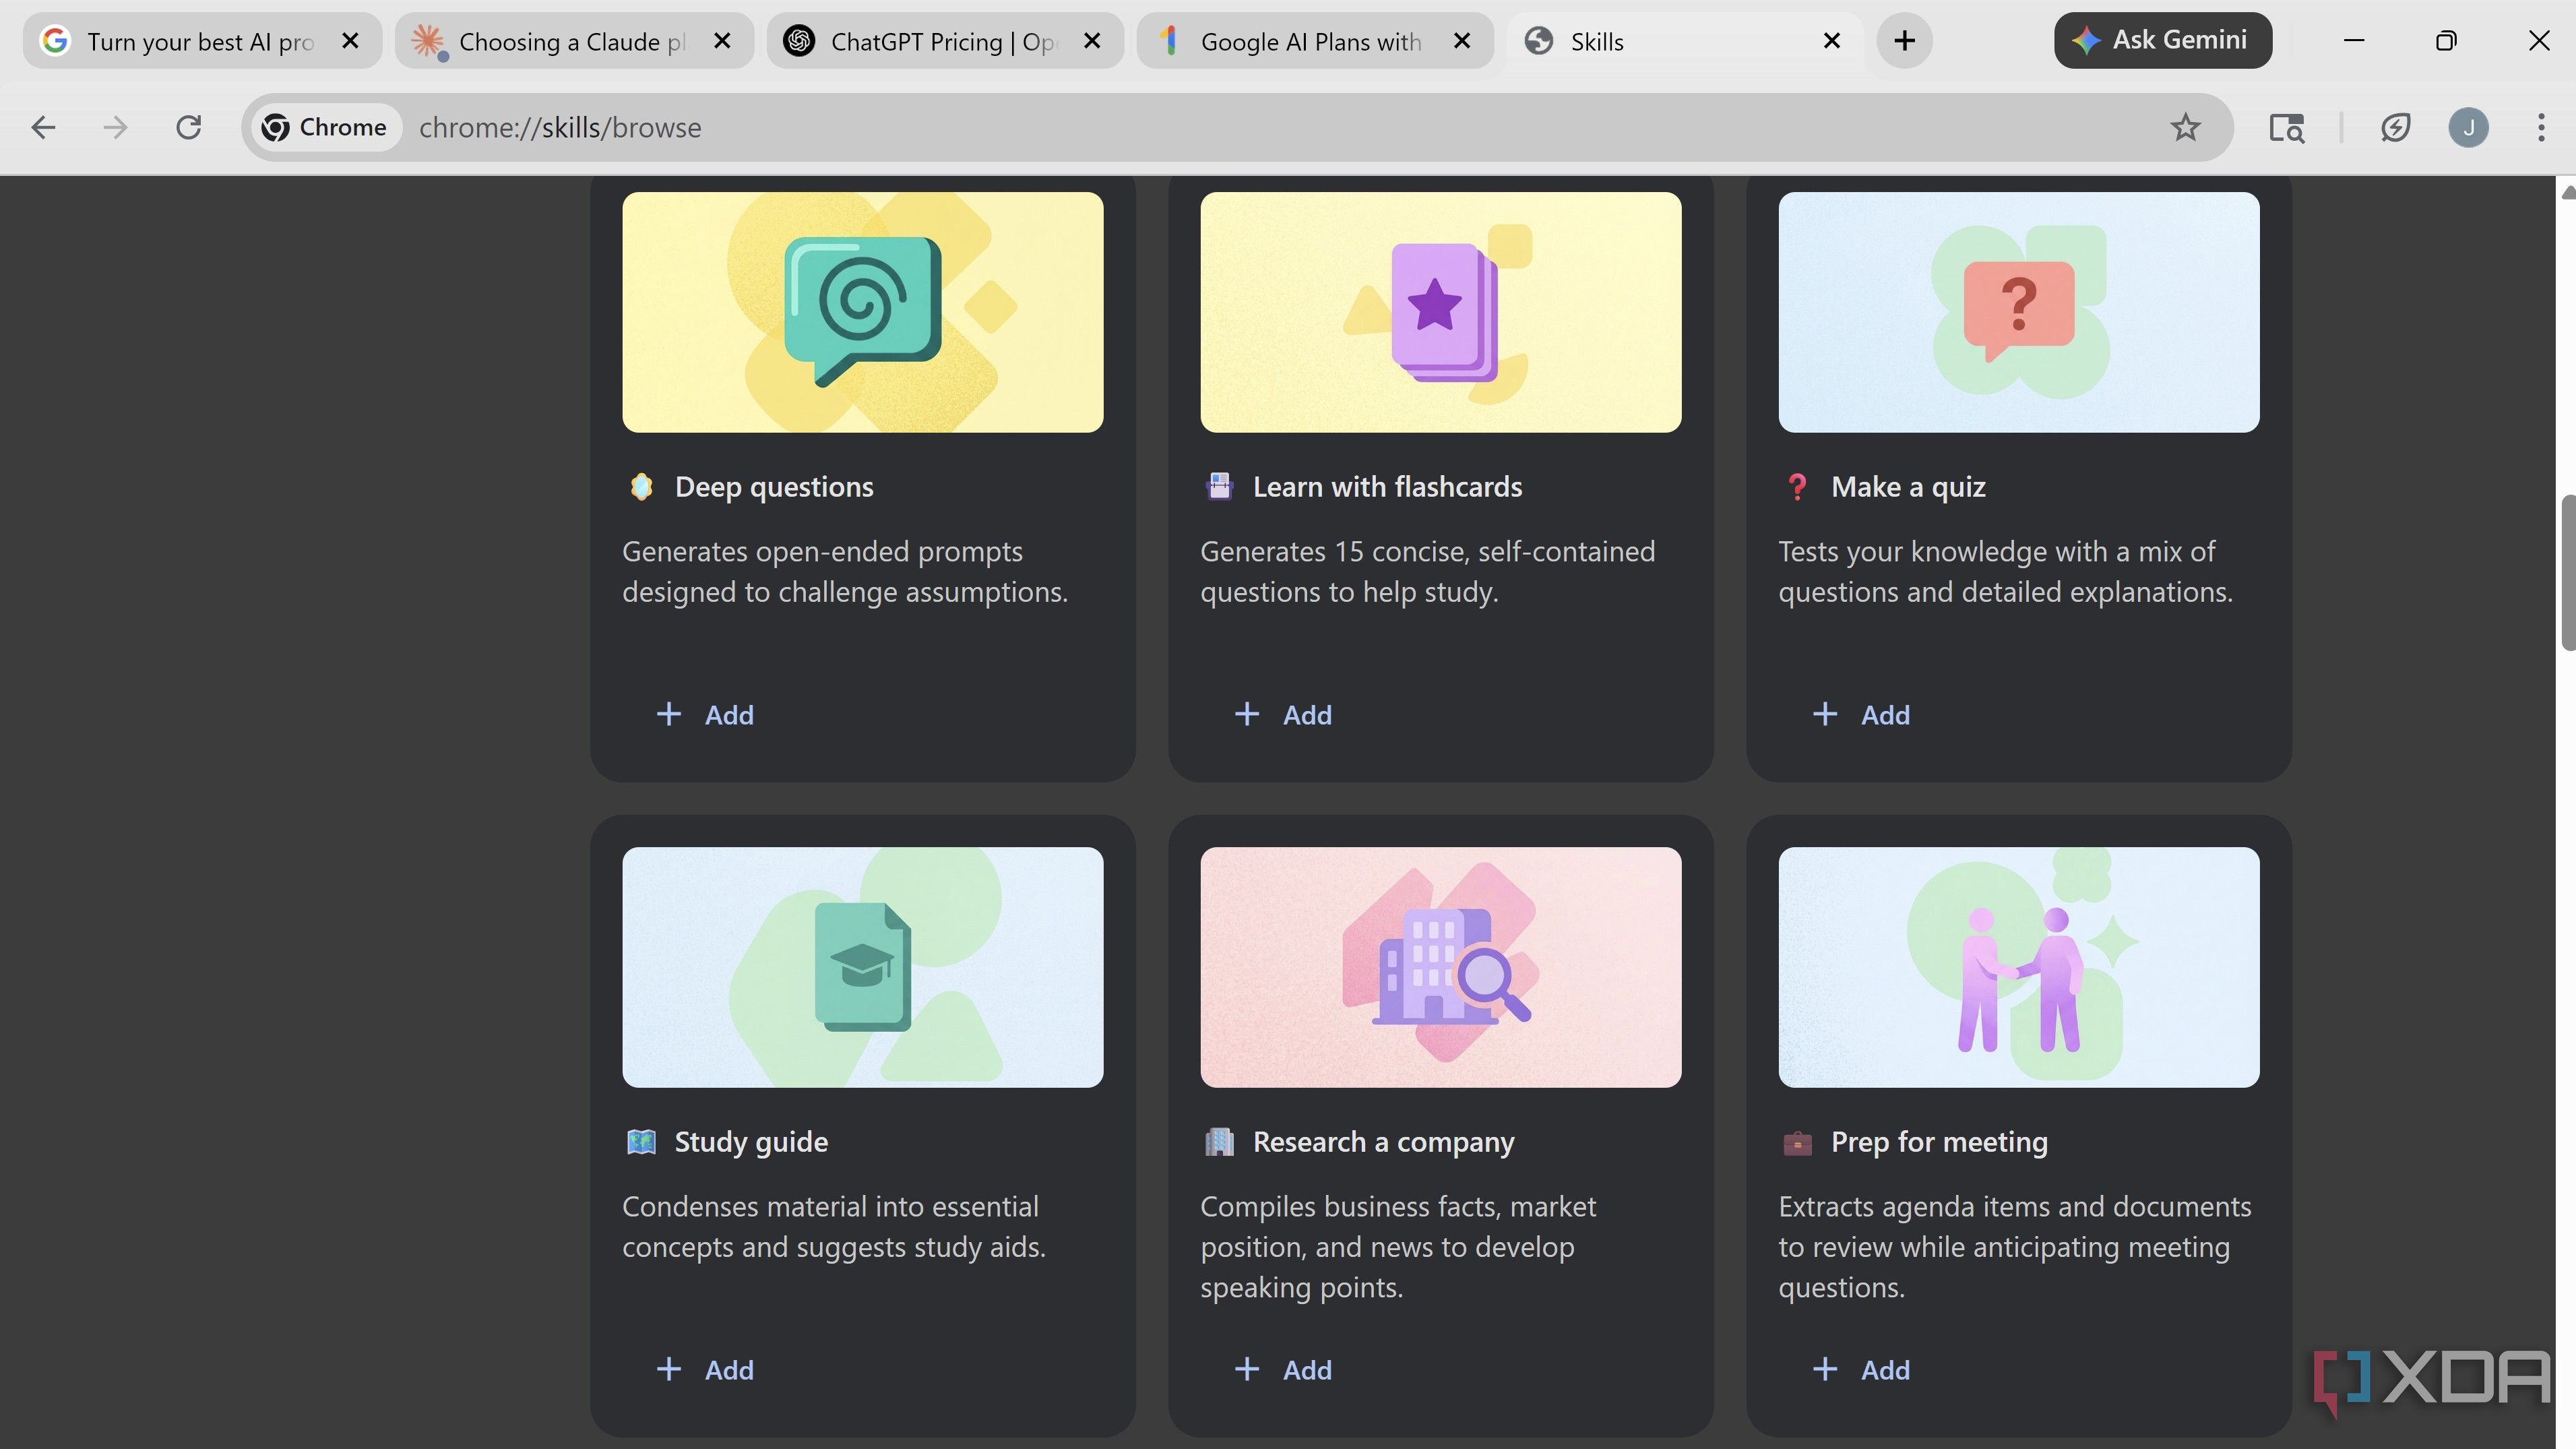This screenshot has height=1449, width=2576.
Task: Open the Google Lens search icon
Action: (x=2287, y=127)
